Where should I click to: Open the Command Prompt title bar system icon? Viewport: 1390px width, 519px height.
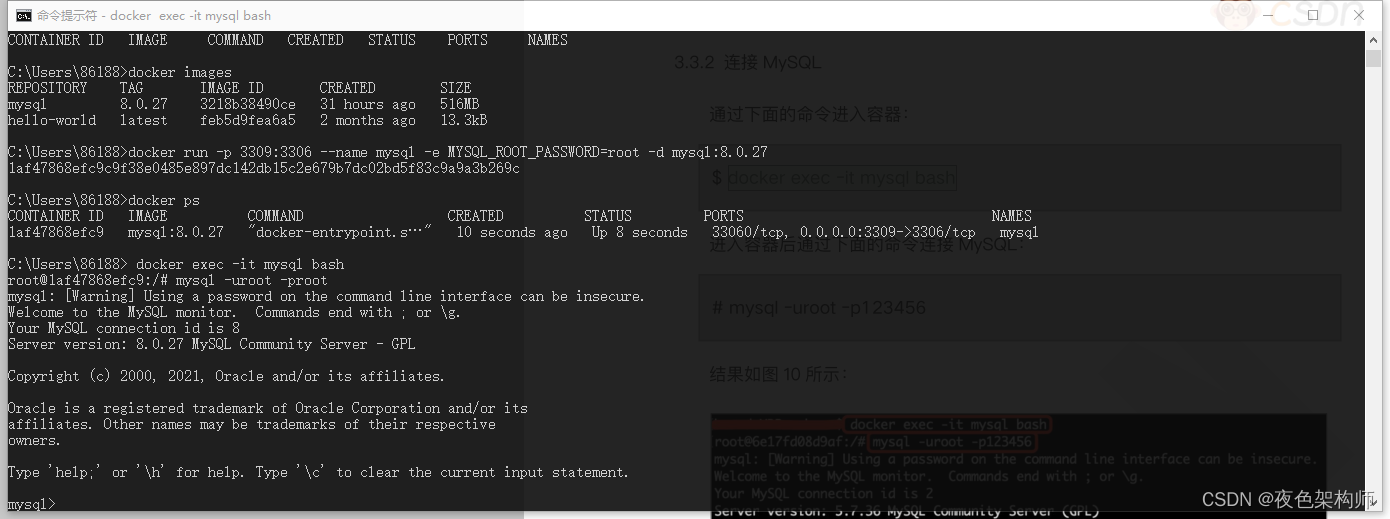[23, 15]
